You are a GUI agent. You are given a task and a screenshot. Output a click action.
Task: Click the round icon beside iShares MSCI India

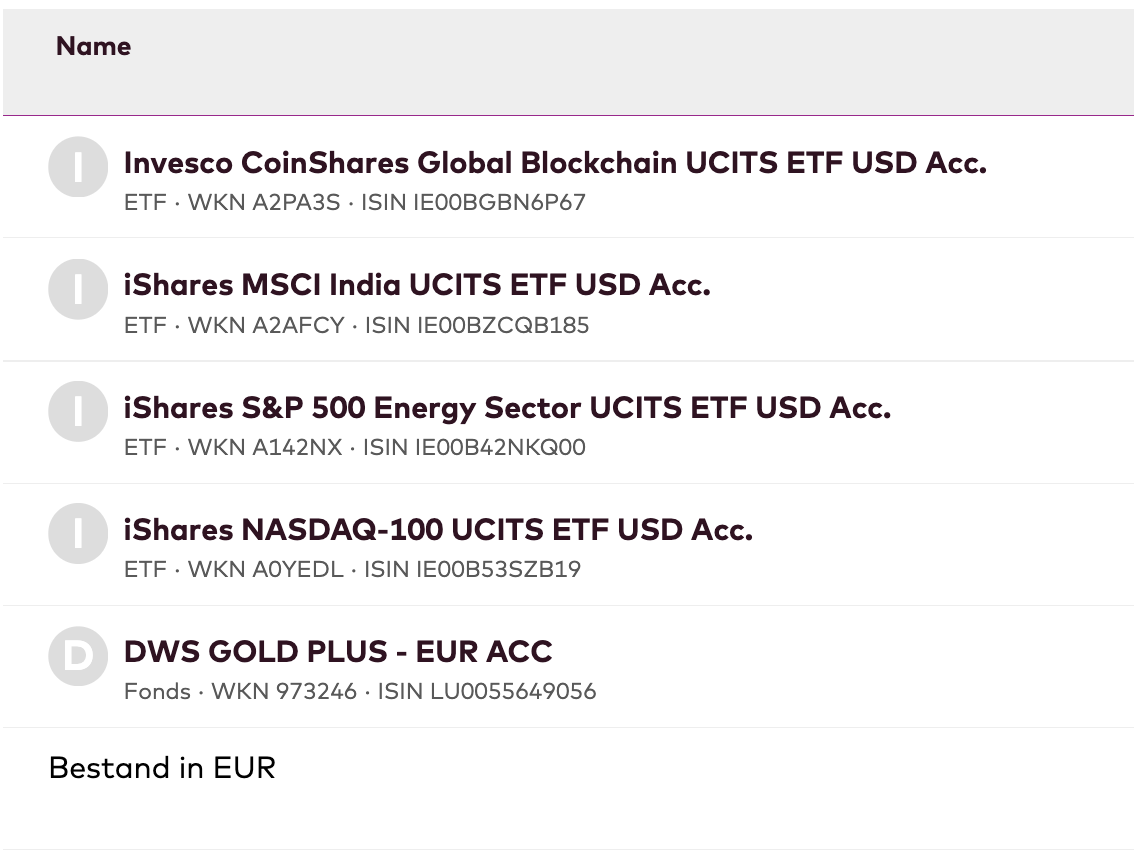point(78,289)
